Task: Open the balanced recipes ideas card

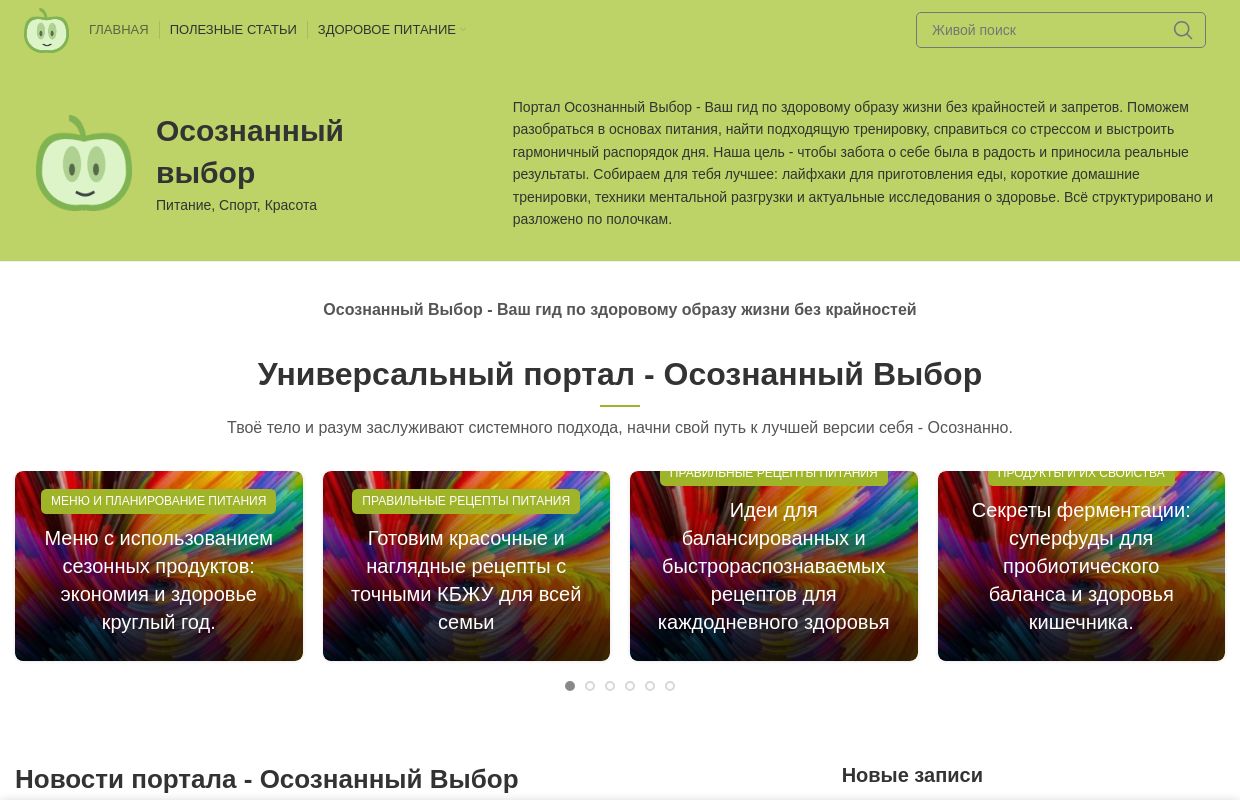Action: point(773,566)
